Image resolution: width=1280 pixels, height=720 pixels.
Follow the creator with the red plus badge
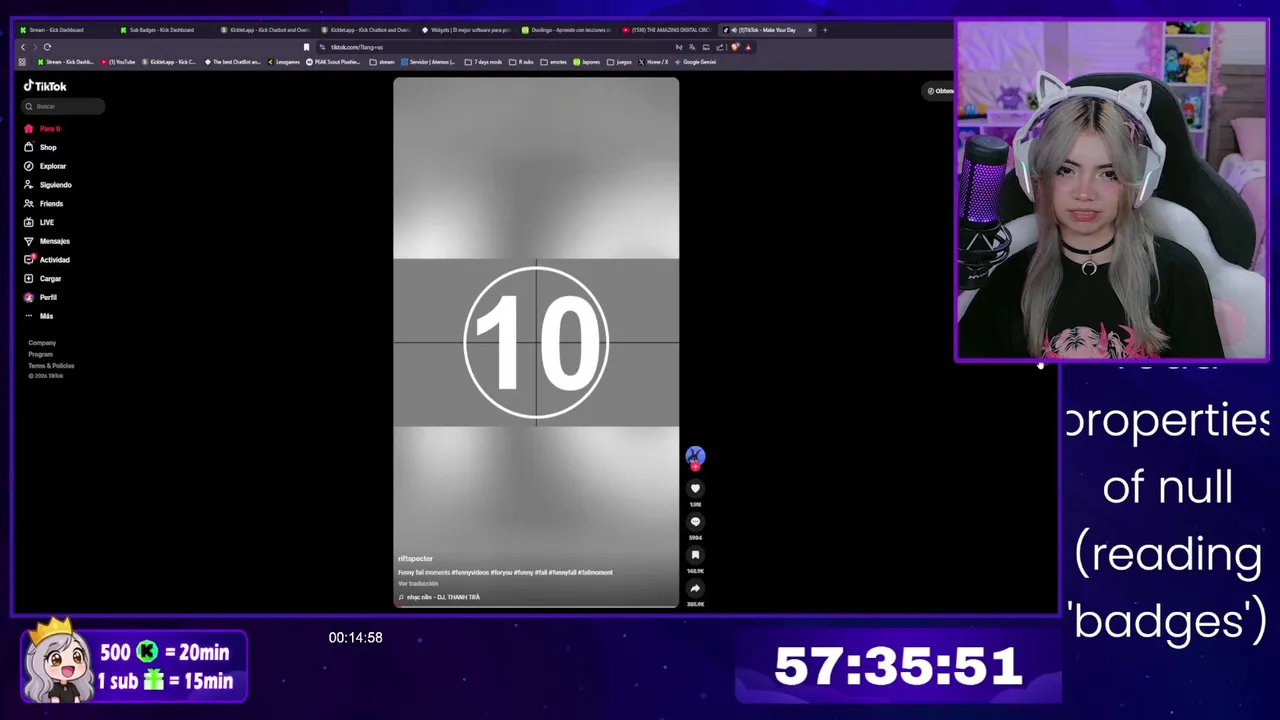click(x=695, y=467)
